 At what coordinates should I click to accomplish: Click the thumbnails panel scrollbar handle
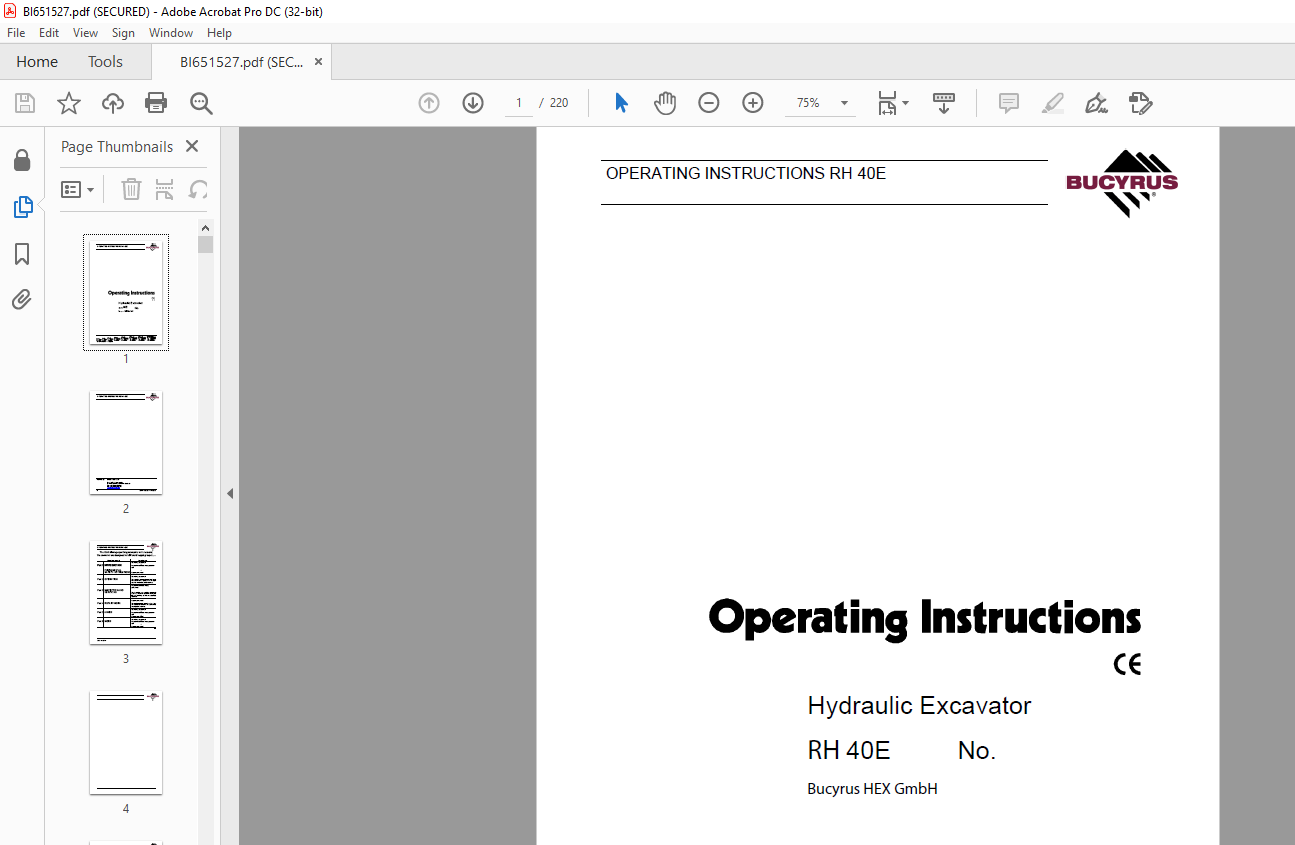tap(206, 244)
